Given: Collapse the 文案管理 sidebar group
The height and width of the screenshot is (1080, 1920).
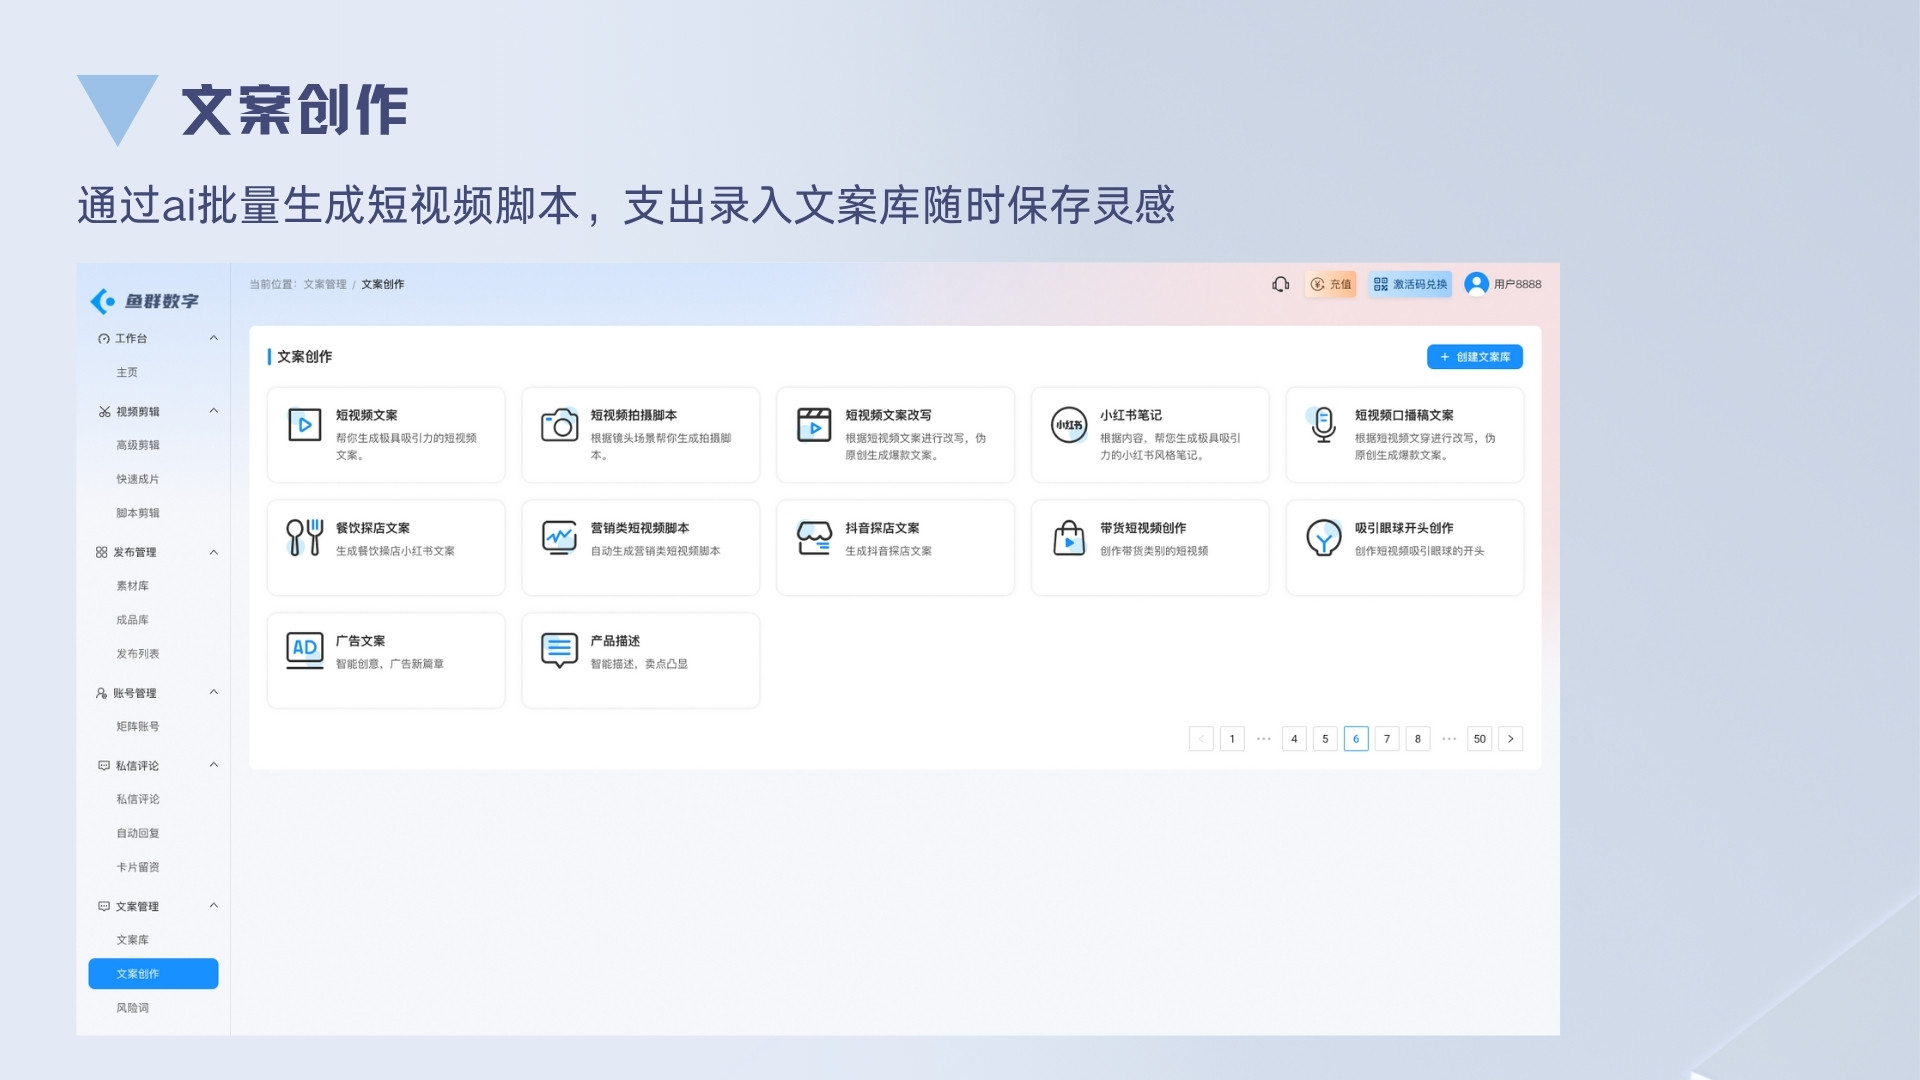Looking at the screenshot, I should click(213, 906).
